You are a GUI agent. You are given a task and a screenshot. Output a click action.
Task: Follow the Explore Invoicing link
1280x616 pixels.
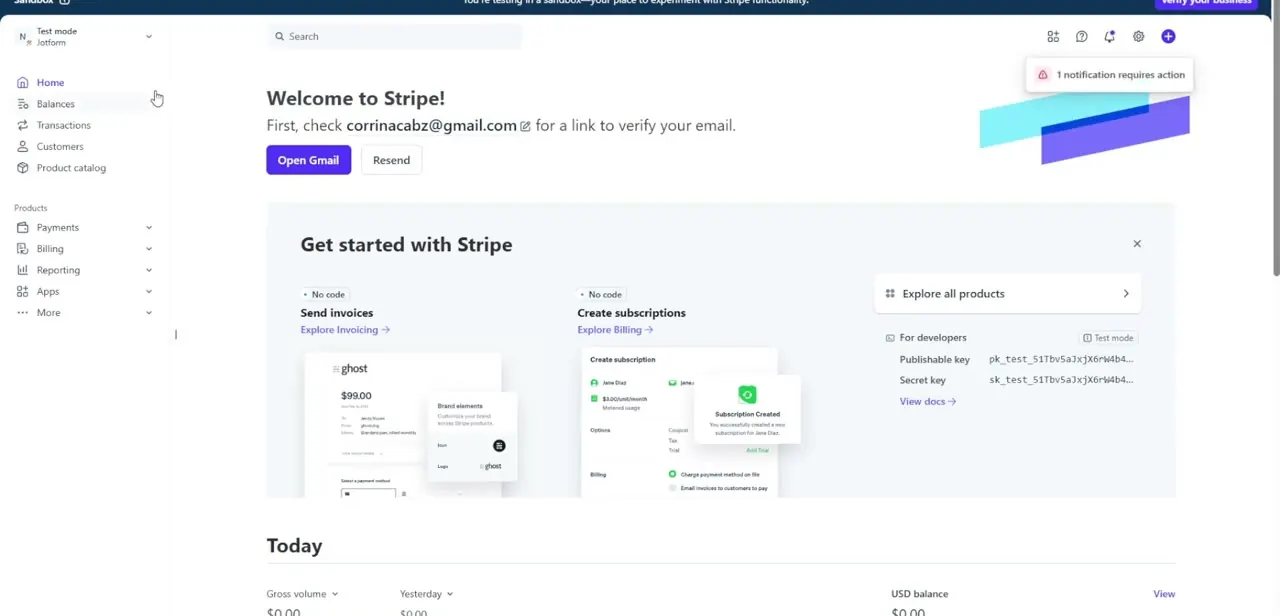[345, 330]
